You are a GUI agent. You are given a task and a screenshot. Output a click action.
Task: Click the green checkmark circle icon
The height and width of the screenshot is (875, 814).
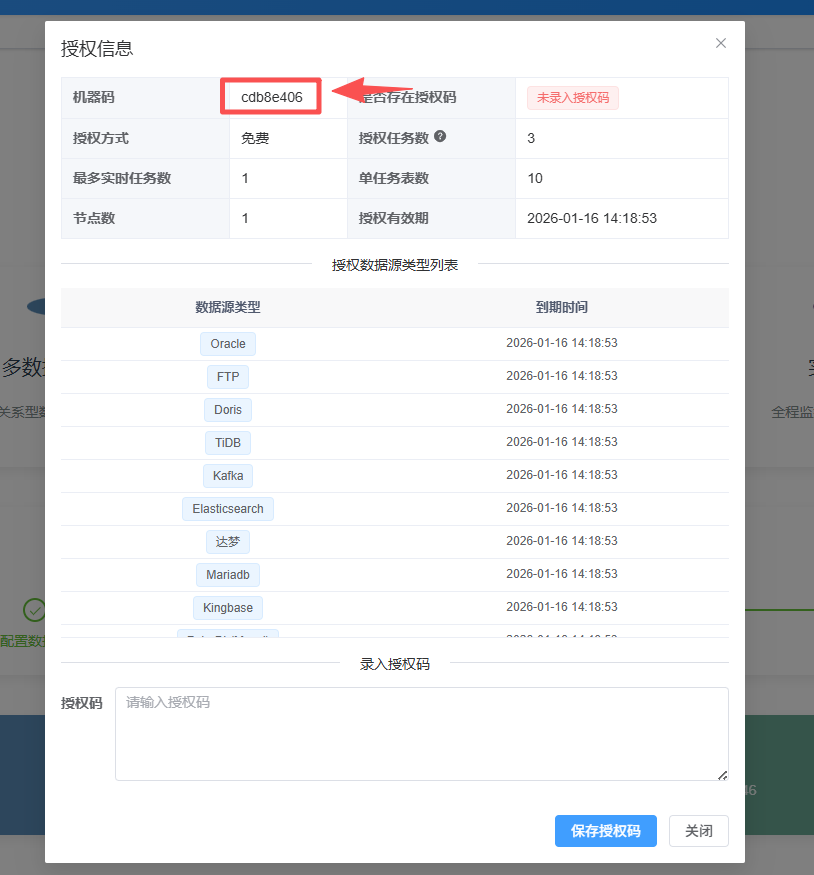35,609
